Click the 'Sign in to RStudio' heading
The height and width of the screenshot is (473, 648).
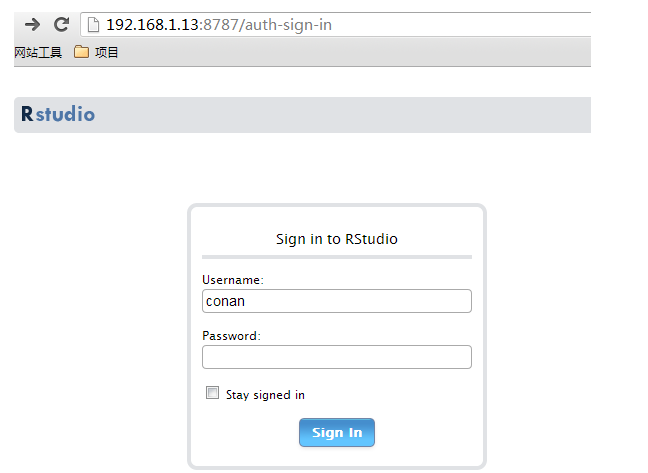coord(337,239)
